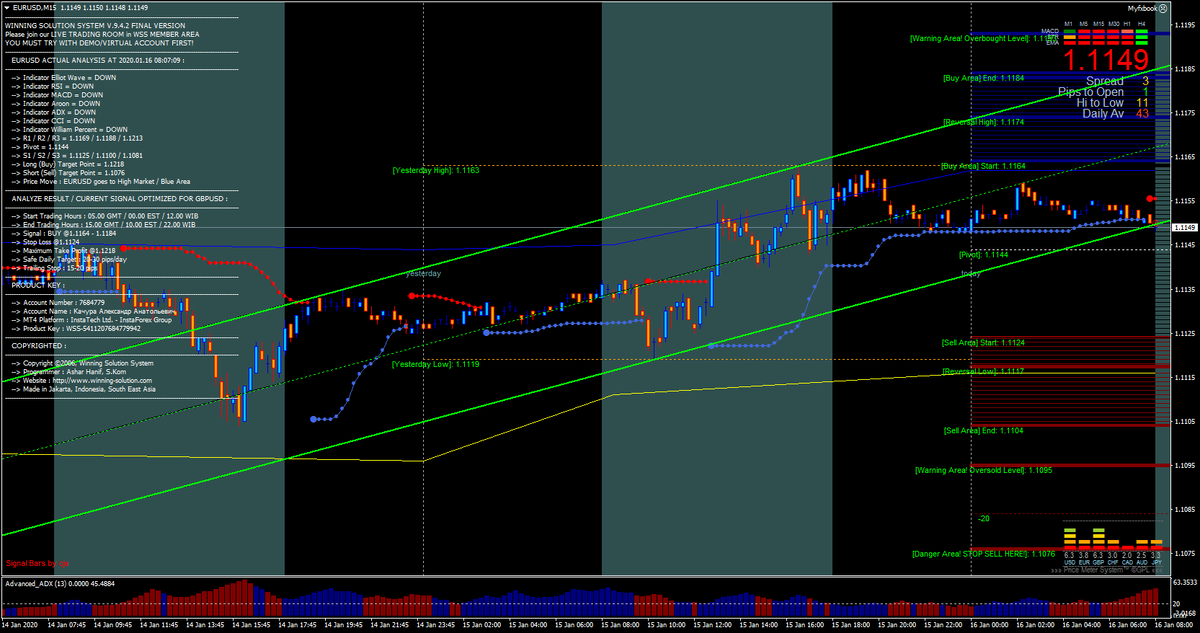Image resolution: width=1200 pixels, height=633 pixels.
Task: Click the green H4 MACD signal block
Action: (x=1142, y=32)
